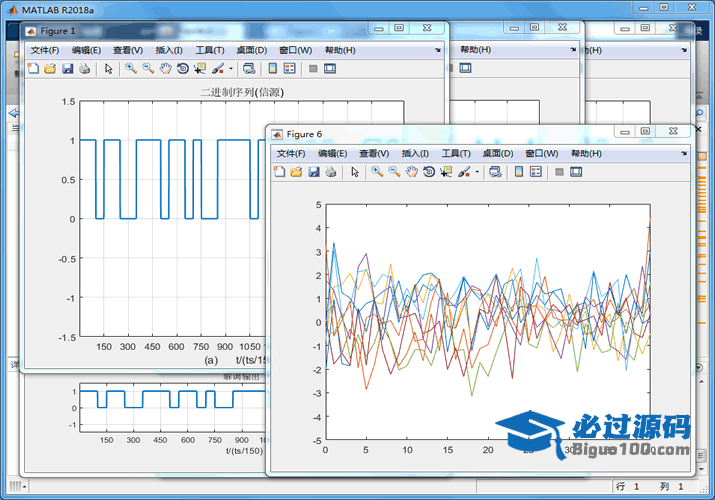715x500 pixels.
Task: Open 桌面(D) menu in Figure 6
Action: (498, 154)
